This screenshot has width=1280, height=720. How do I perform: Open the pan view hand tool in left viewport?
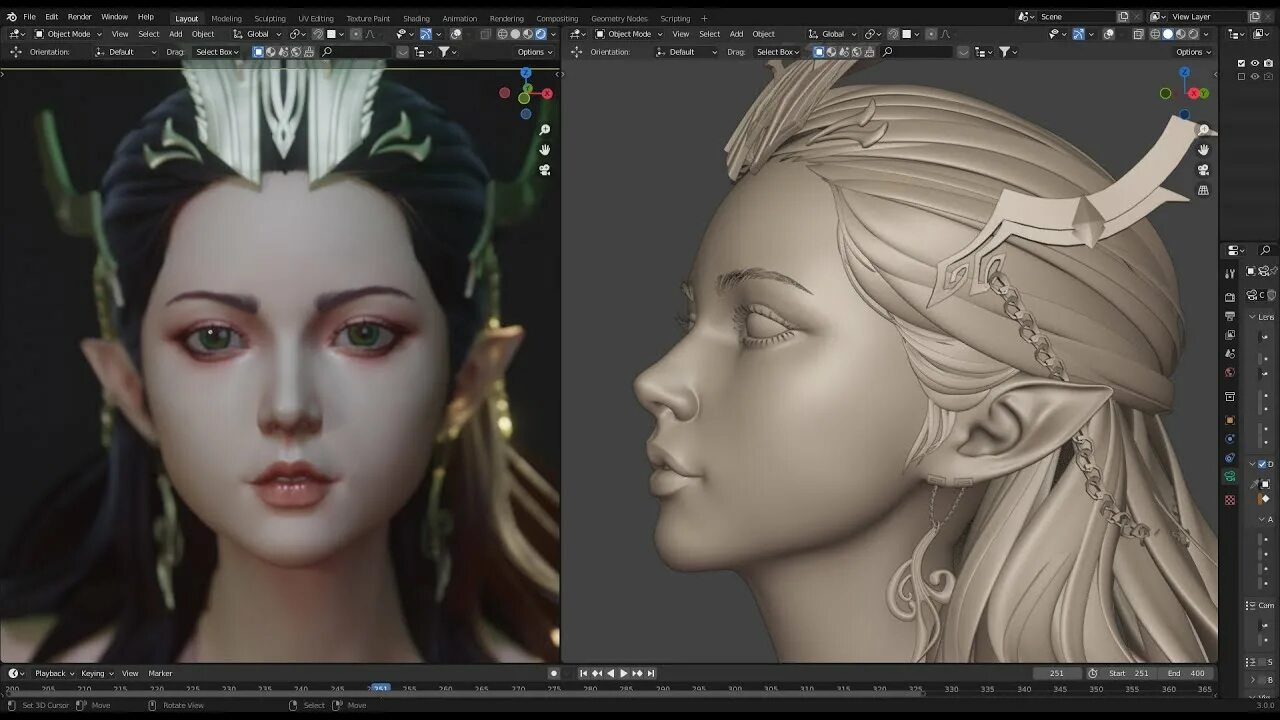point(545,150)
